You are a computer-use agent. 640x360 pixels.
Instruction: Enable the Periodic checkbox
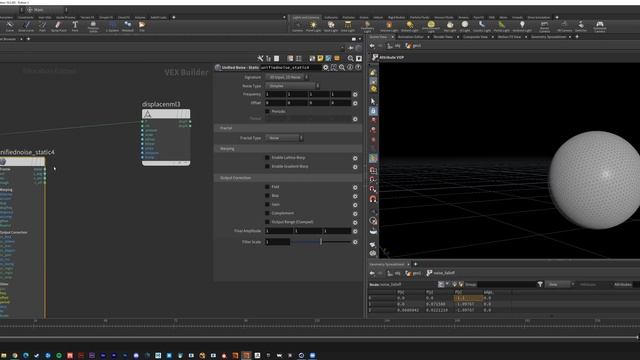tap(267, 111)
